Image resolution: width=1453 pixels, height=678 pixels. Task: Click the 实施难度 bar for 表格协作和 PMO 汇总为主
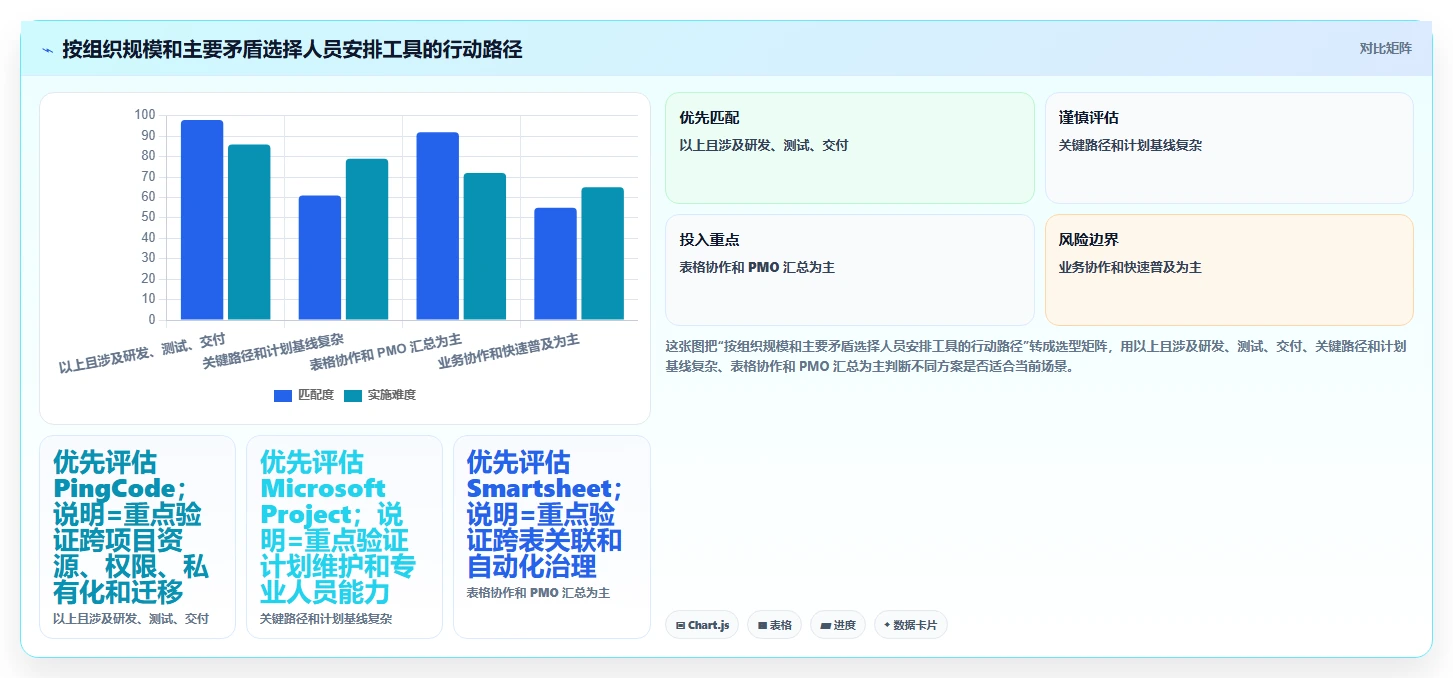point(485,246)
